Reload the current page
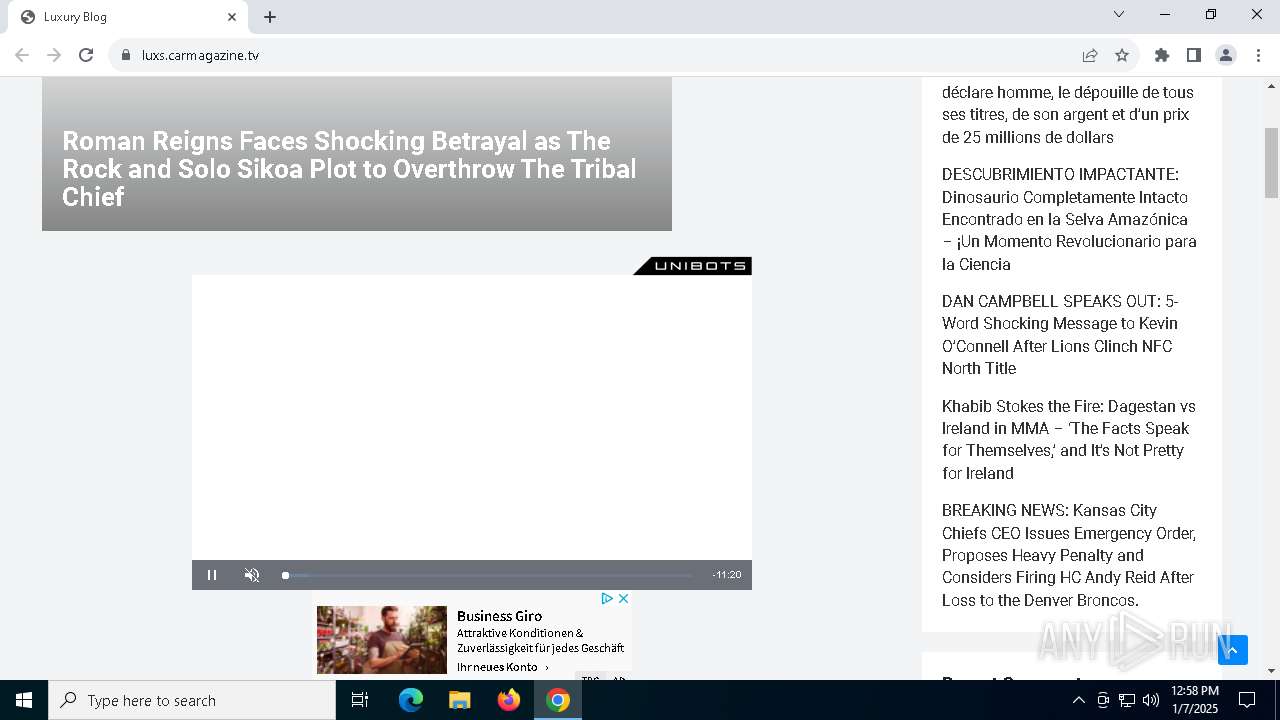This screenshot has width=1280, height=720. tap(86, 55)
